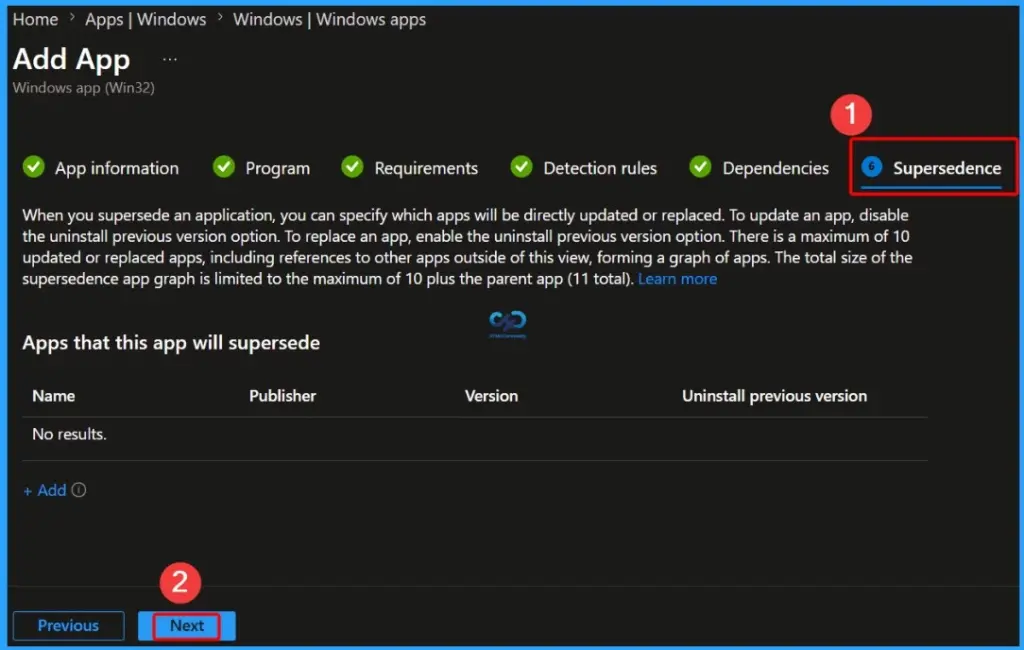This screenshot has height=650, width=1024.
Task: Click the green checkmark beside Program
Action: click(x=224, y=167)
